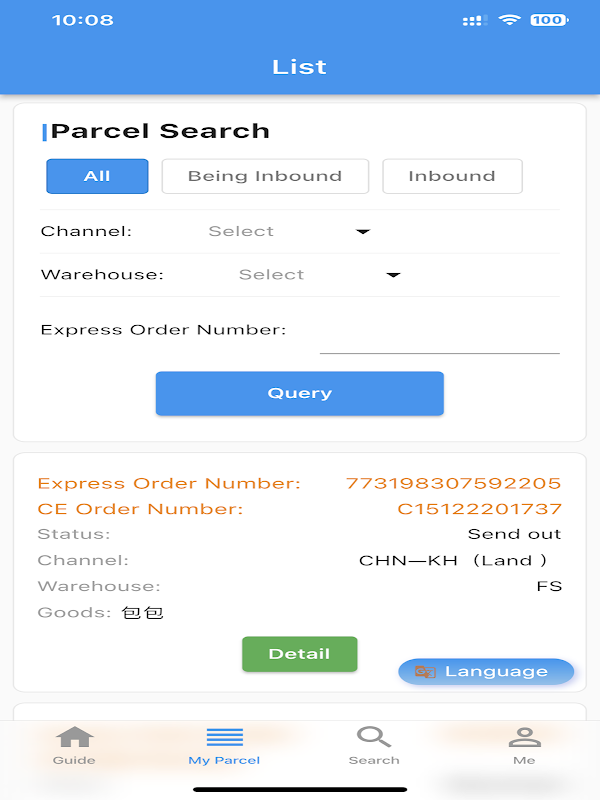Open the Me profile icon

[524, 738]
